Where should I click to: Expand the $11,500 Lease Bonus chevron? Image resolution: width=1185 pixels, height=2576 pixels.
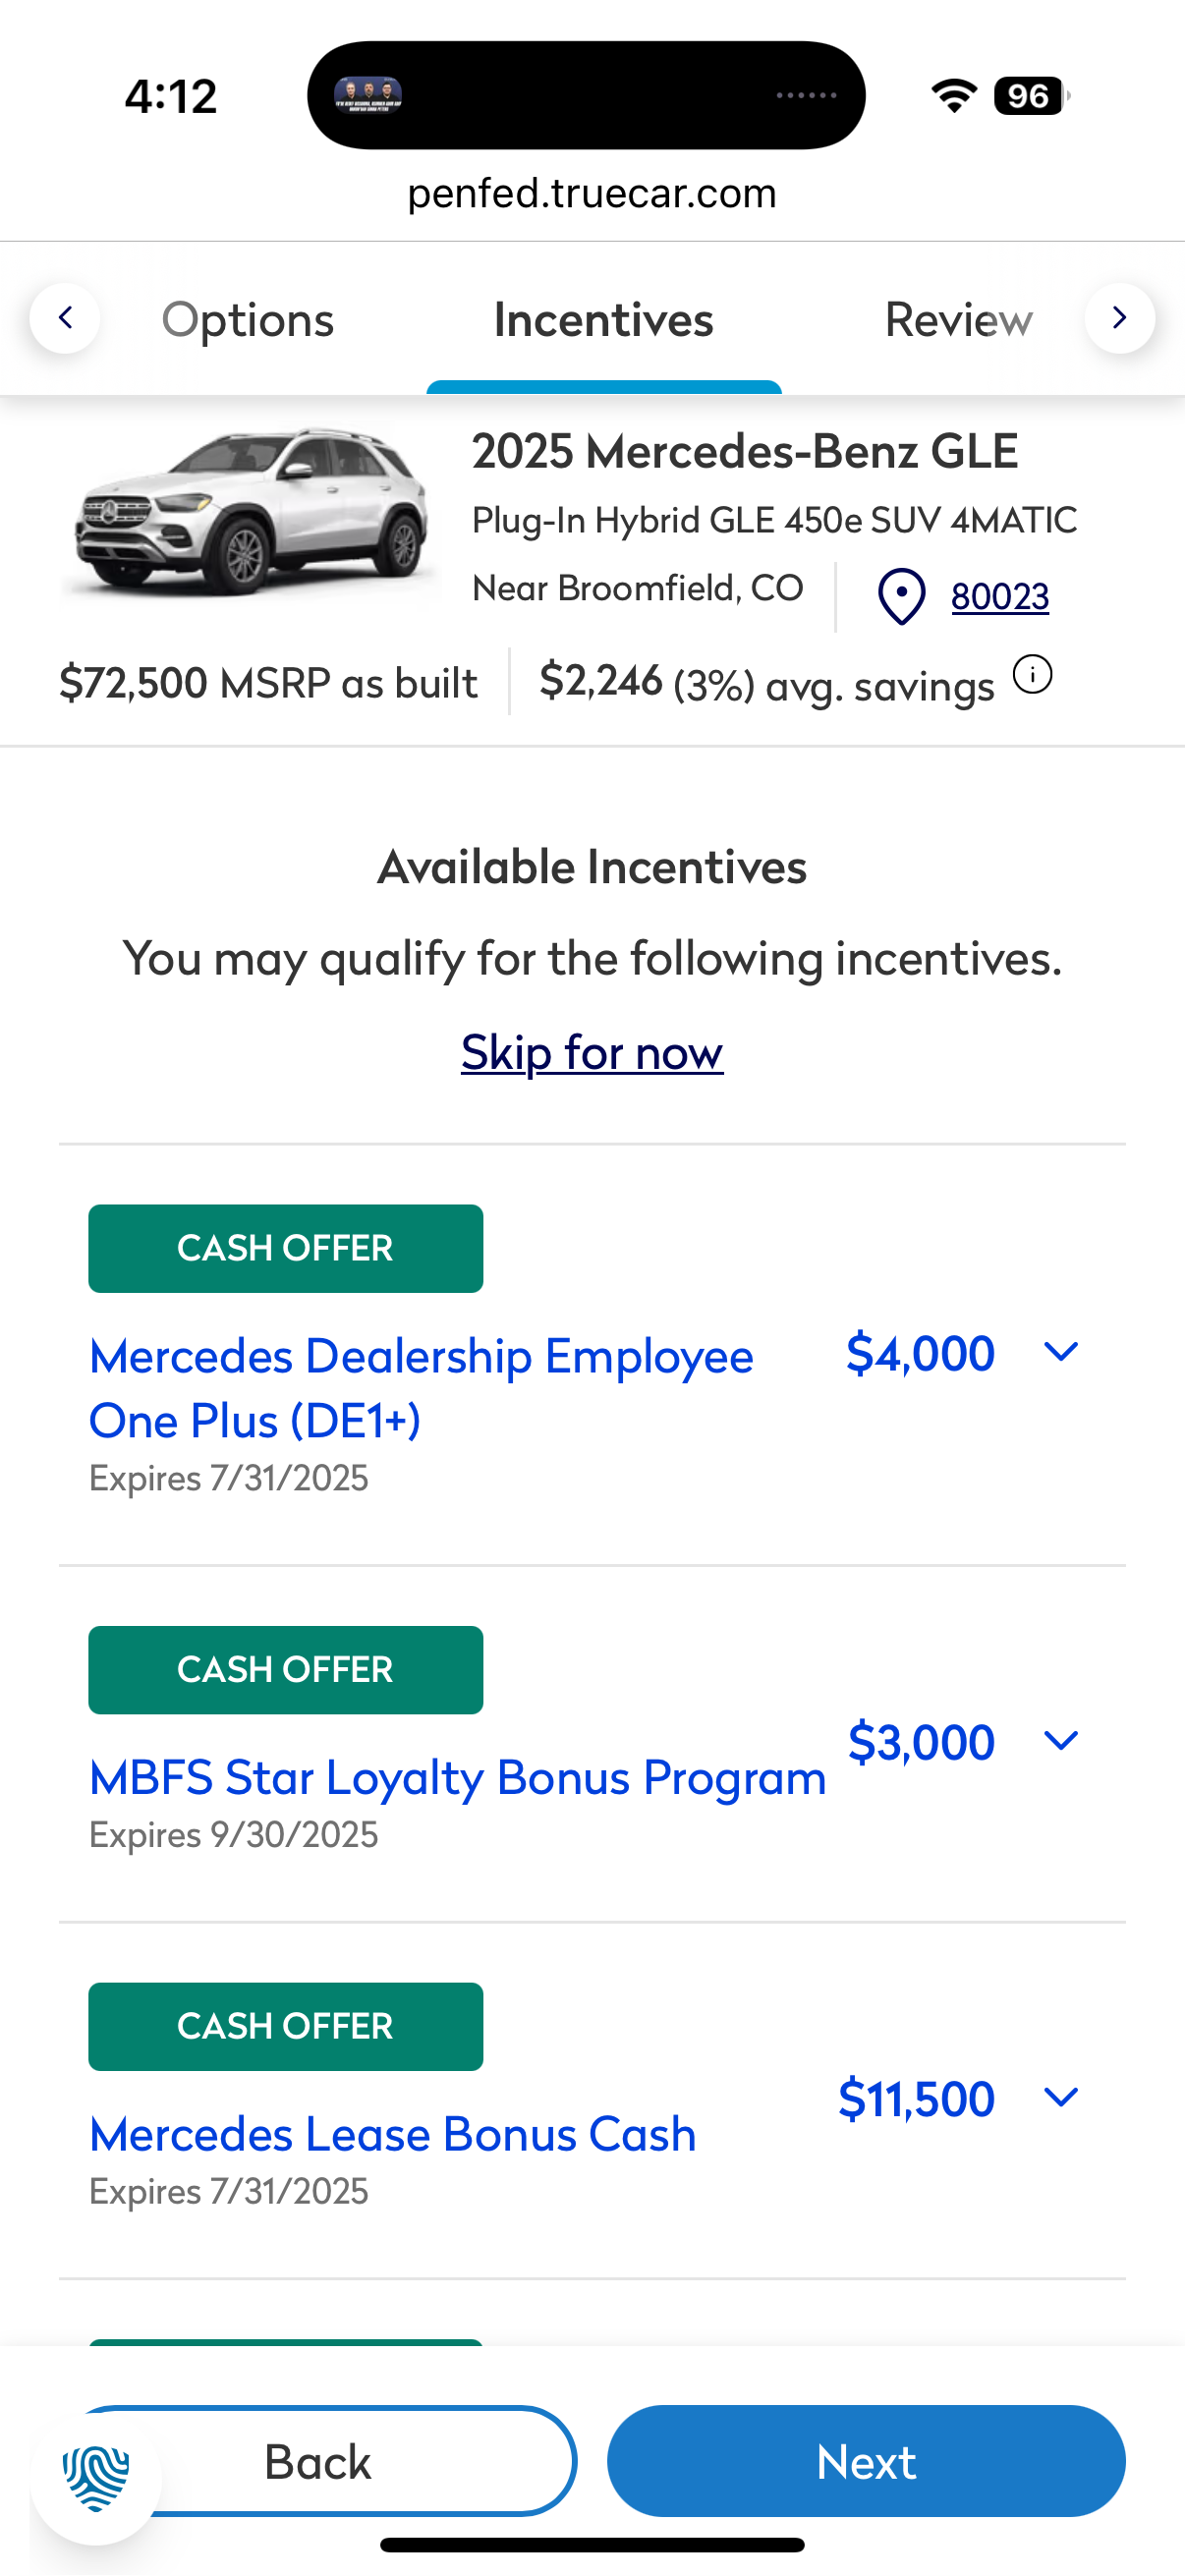1060,2097
